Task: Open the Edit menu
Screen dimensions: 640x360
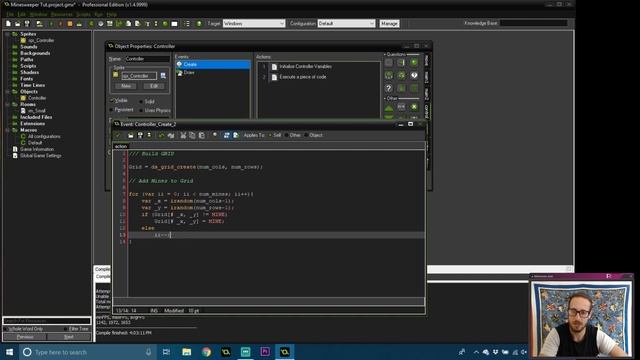Action: pyautogui.click(x=22, y=14)
